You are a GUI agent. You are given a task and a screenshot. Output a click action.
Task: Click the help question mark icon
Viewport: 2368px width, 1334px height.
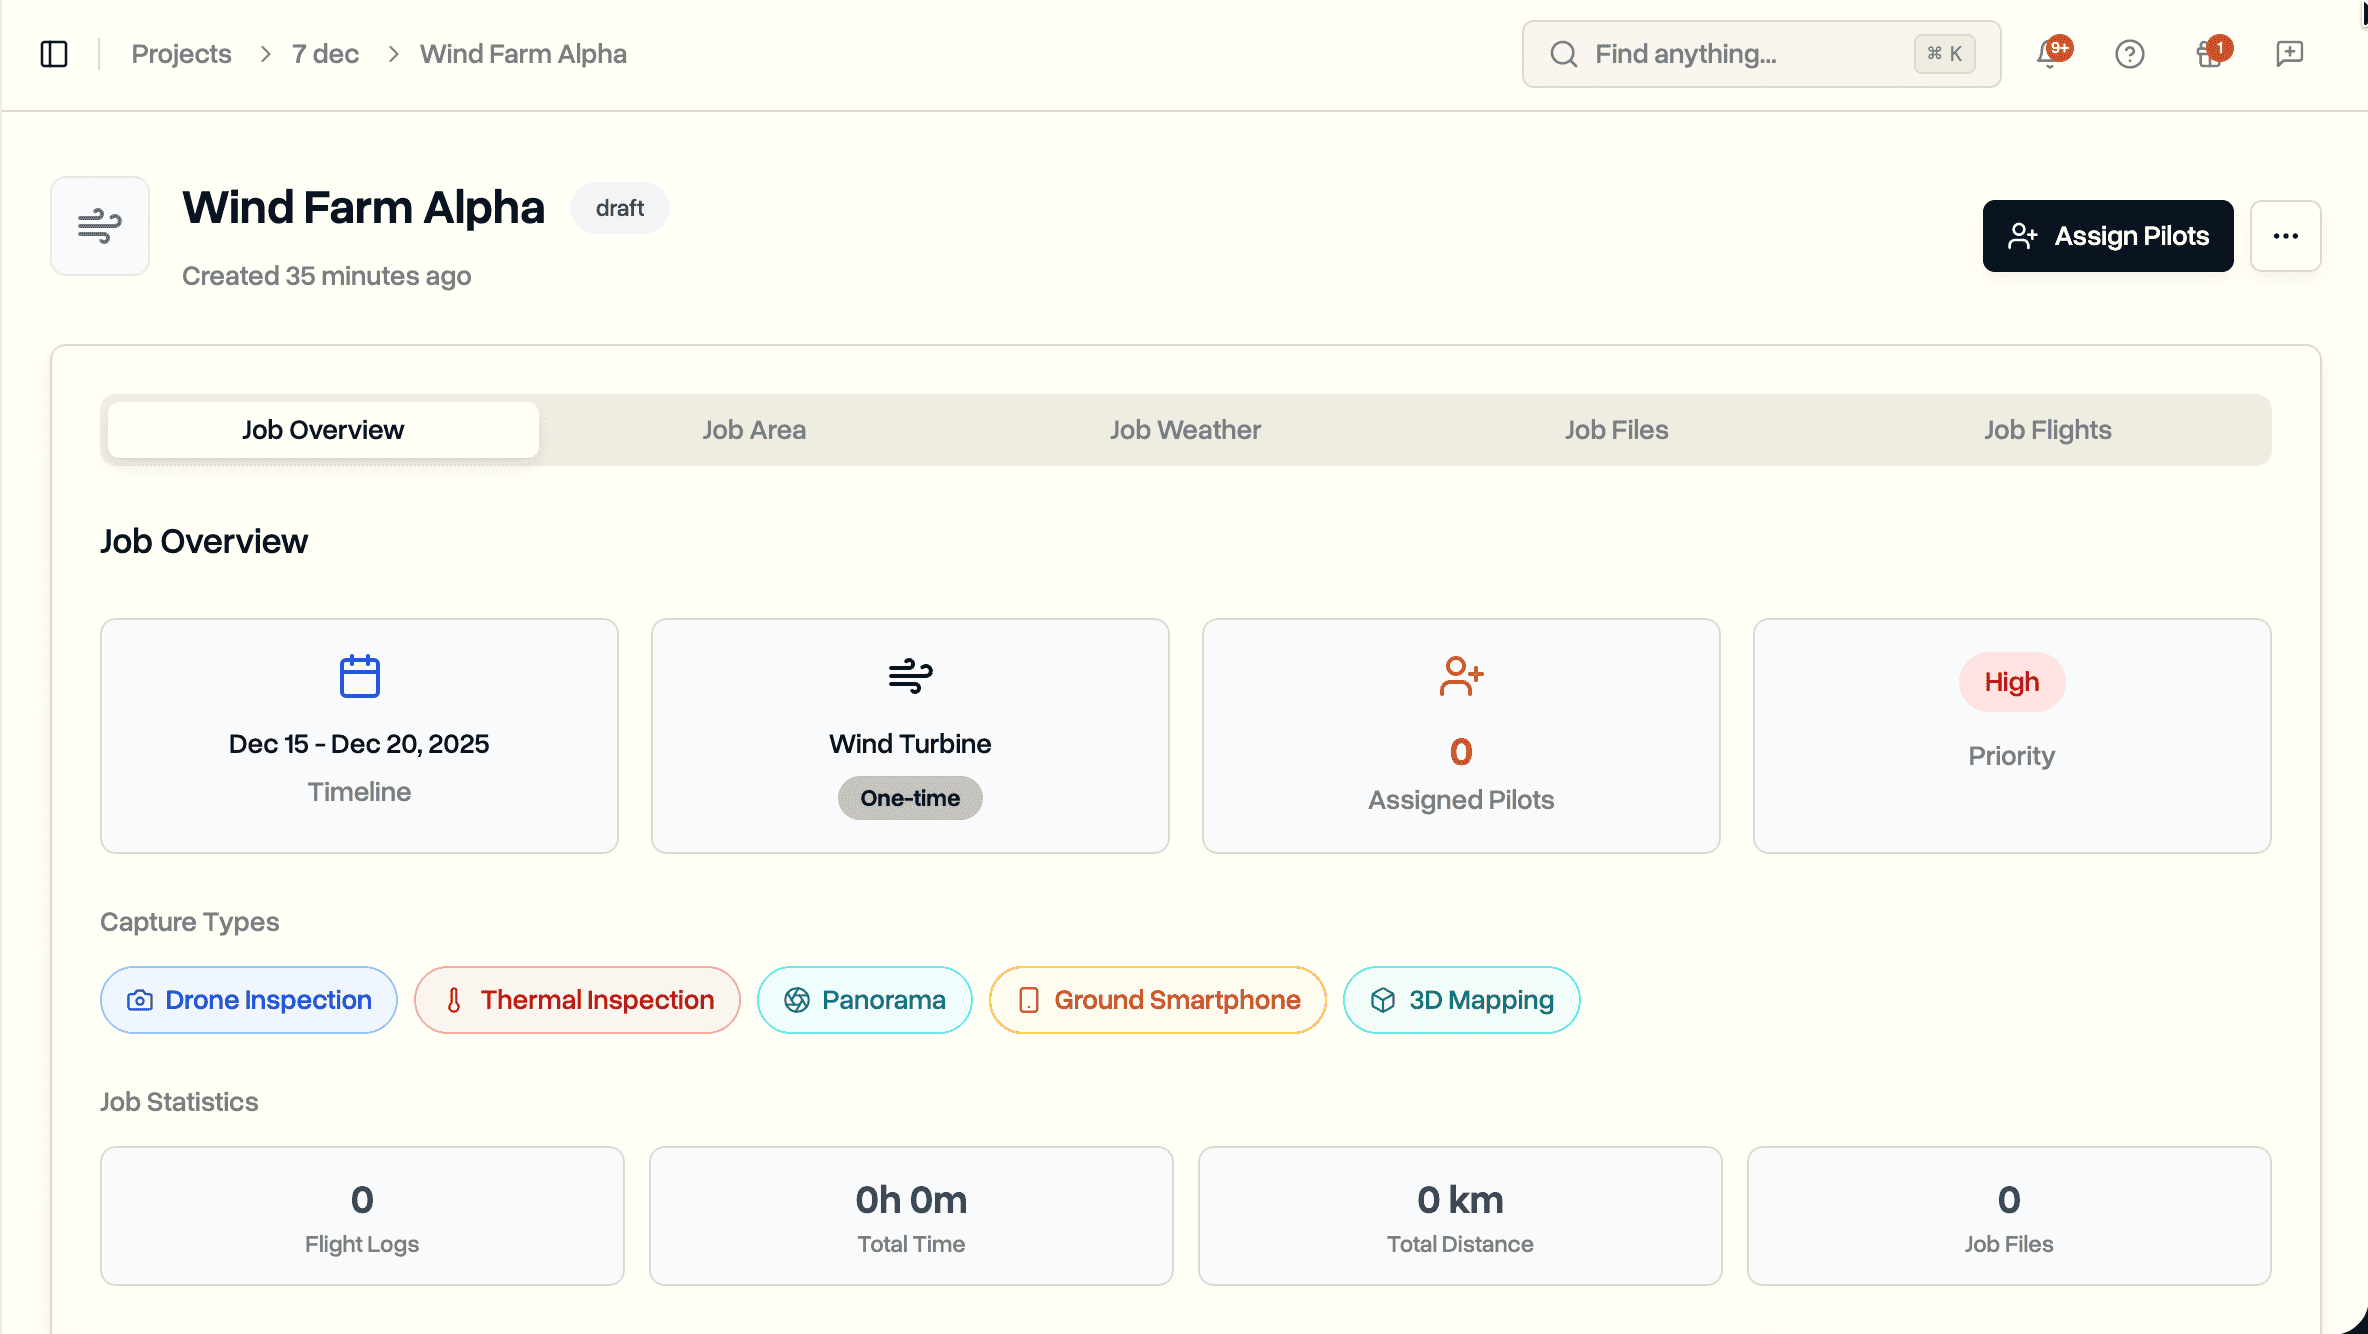pos(2130,54)
